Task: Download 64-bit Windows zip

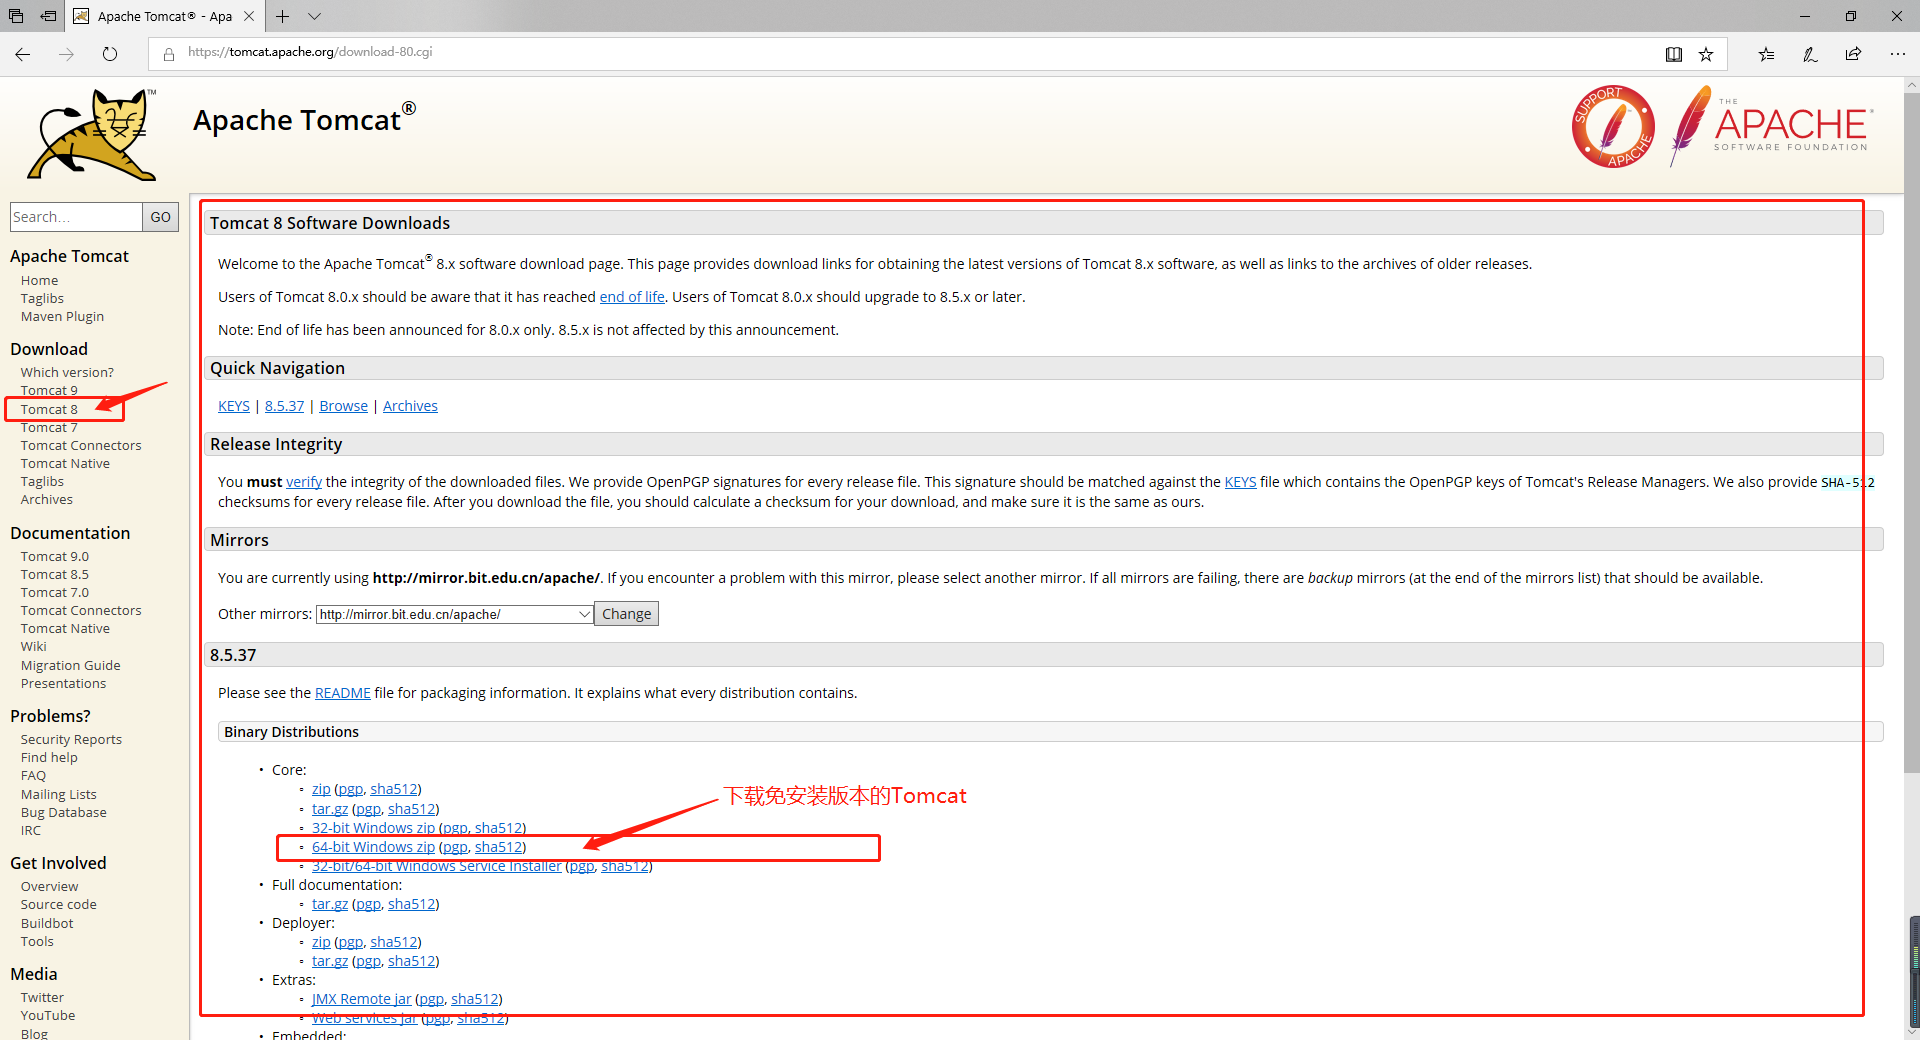Action: coord(373,847)
